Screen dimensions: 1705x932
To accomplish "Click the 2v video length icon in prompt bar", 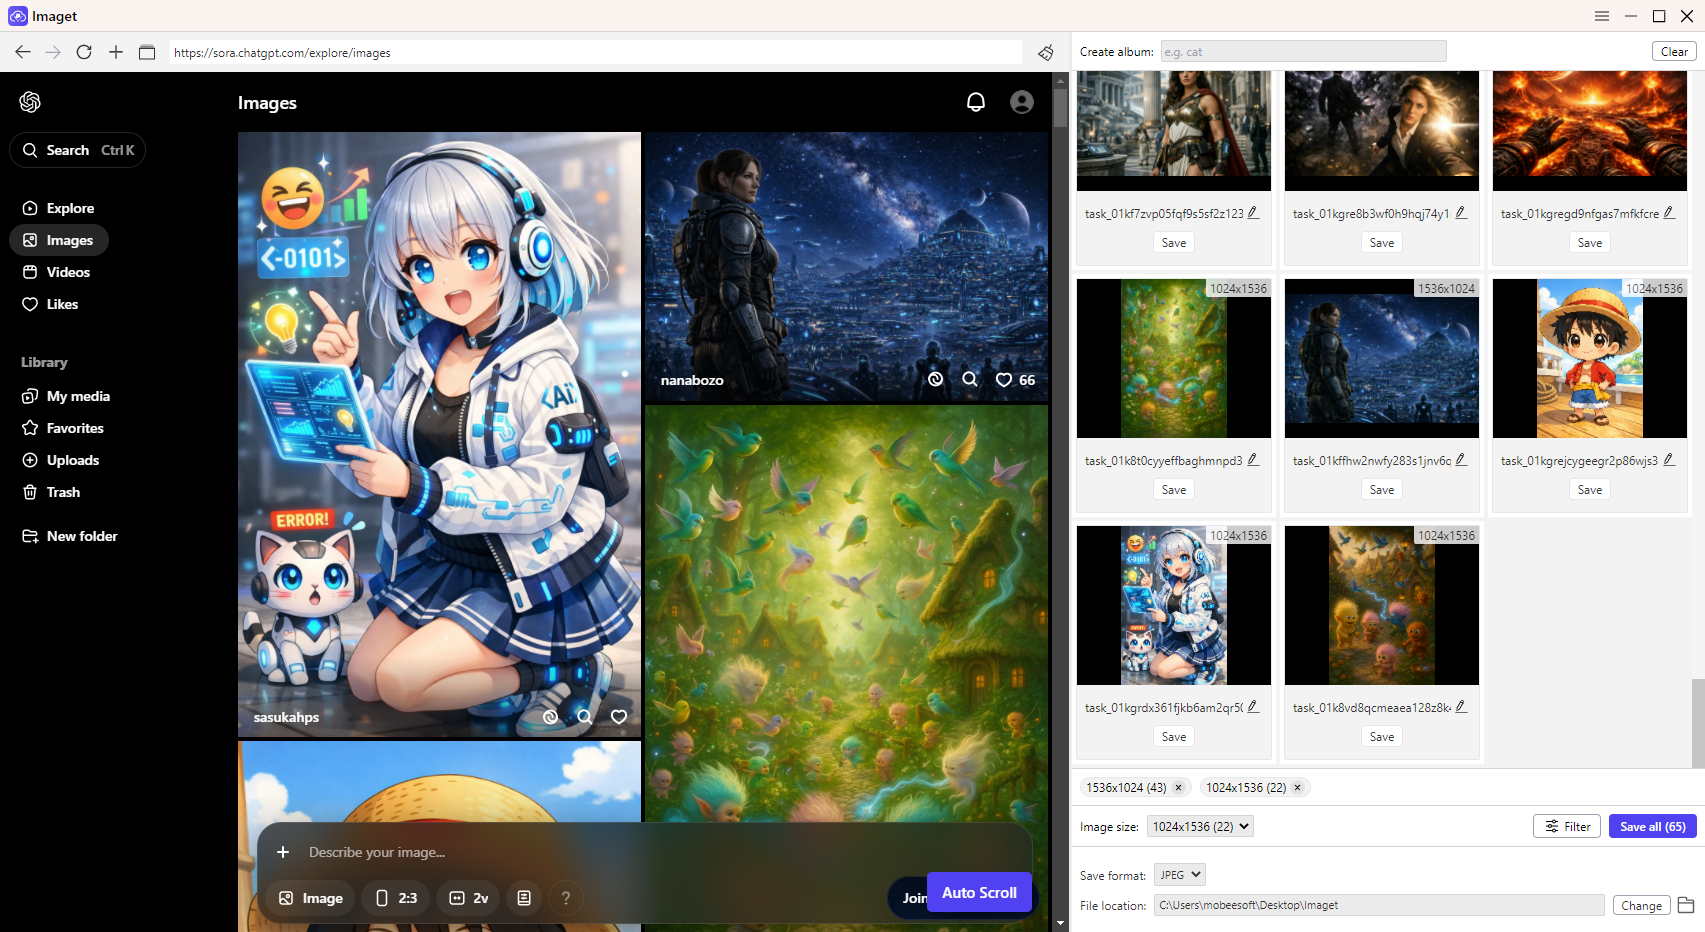I will pyautogui.click(x=468, y=898).
